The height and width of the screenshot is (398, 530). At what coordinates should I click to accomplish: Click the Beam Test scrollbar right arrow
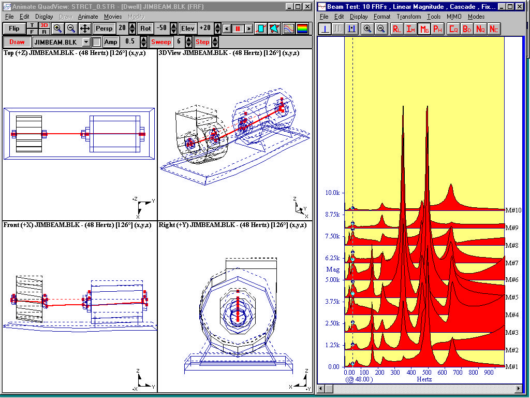[518, 389]
